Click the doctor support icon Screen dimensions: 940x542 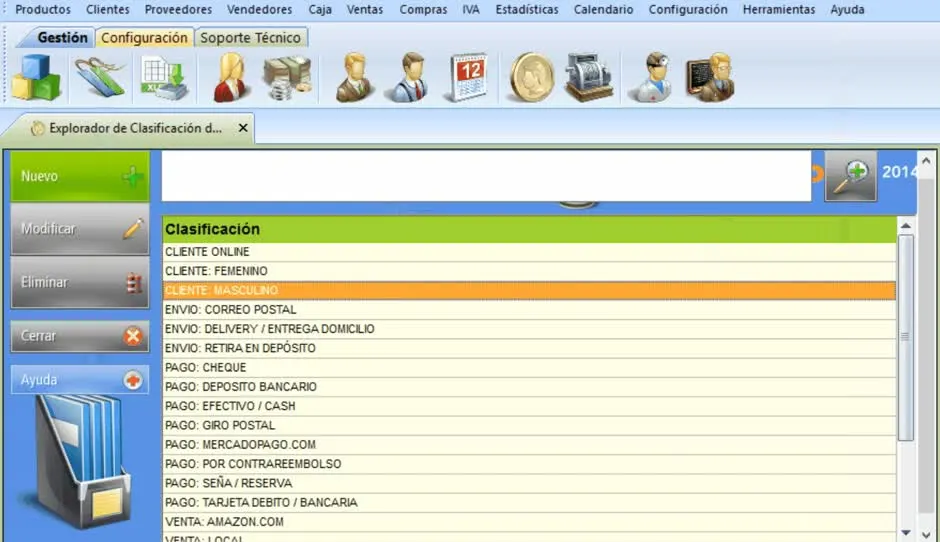[x=652, y=77]
